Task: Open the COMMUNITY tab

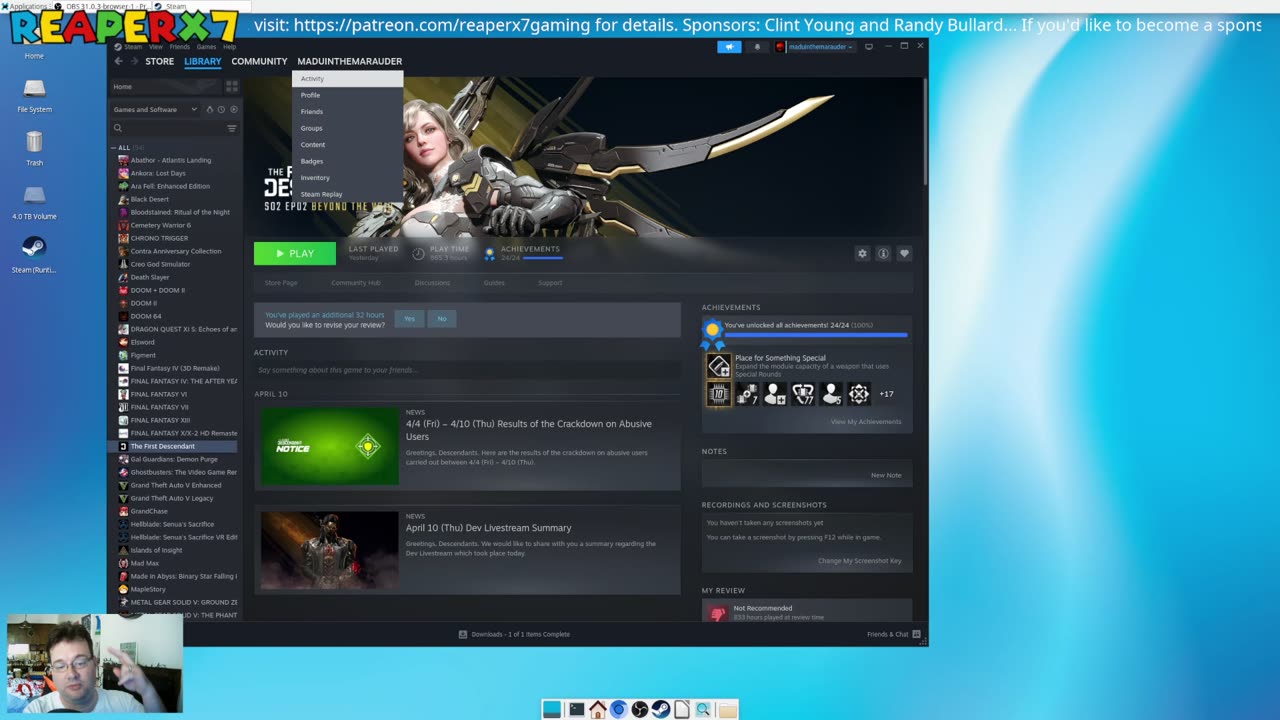Action: pos(259,61)
